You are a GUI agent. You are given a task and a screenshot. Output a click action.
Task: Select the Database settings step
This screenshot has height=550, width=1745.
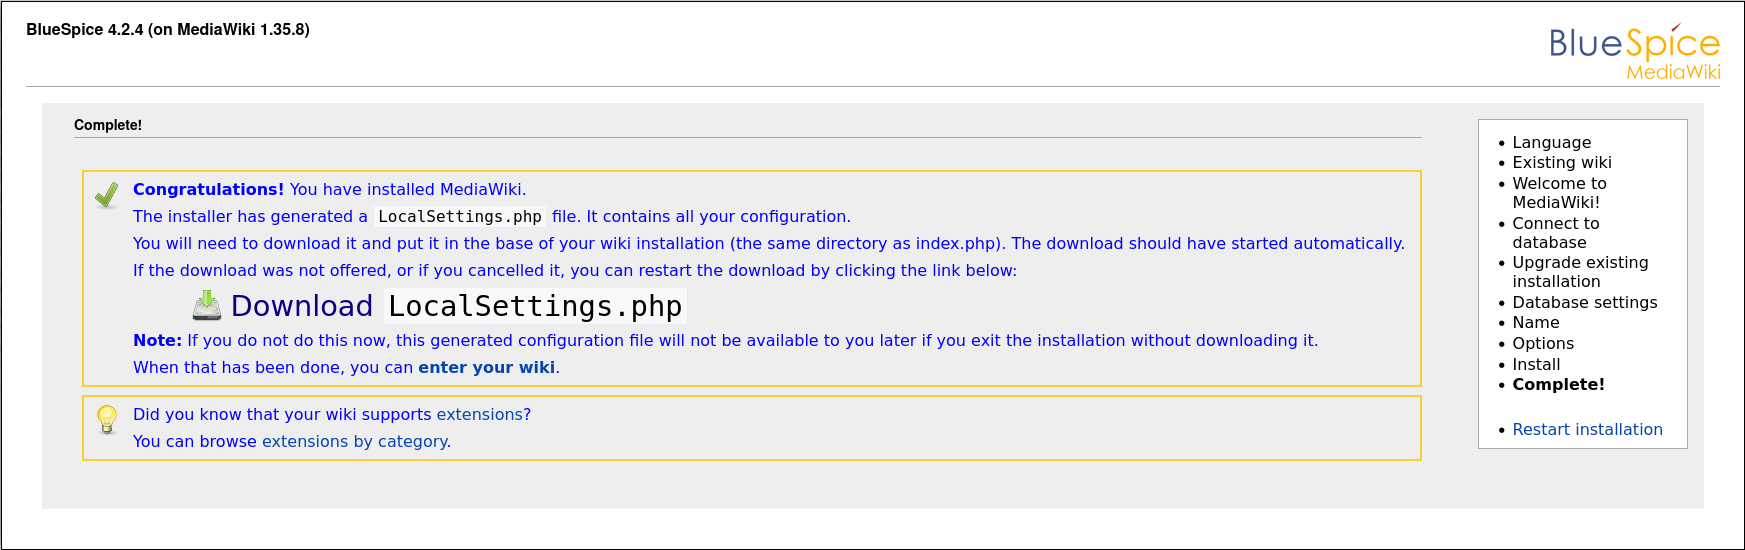pyautogui.click(x=1584, y=302)
